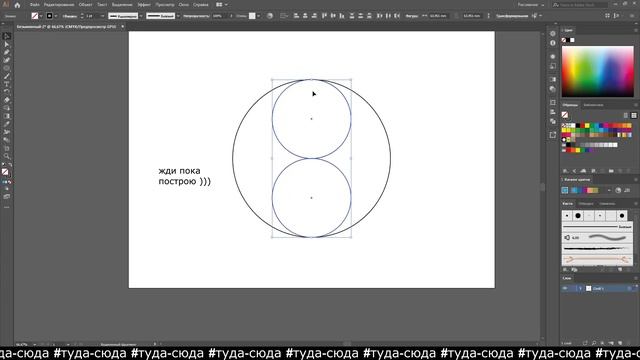Open the Info (i) panel icon in dock

pyautogui.click(x=553, y=43)
